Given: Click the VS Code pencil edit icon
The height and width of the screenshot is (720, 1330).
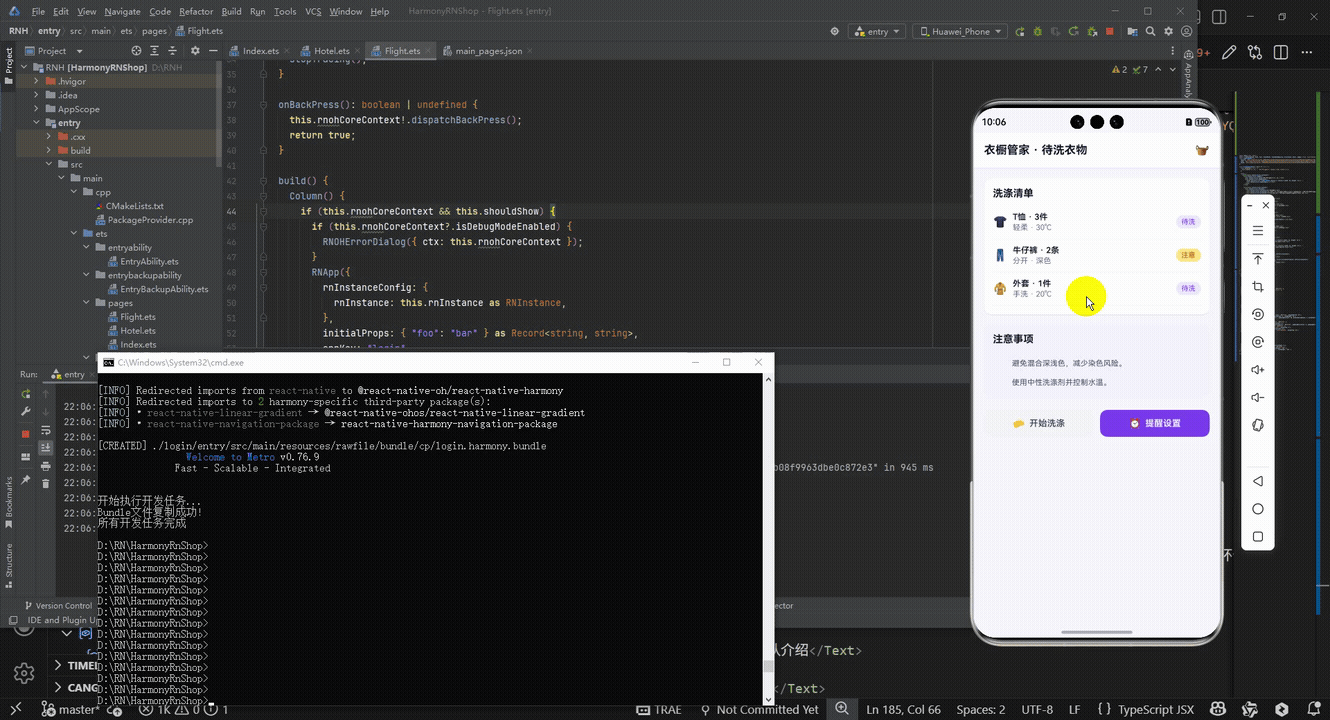Looking at the screenshot, I should coord(1229,53).
